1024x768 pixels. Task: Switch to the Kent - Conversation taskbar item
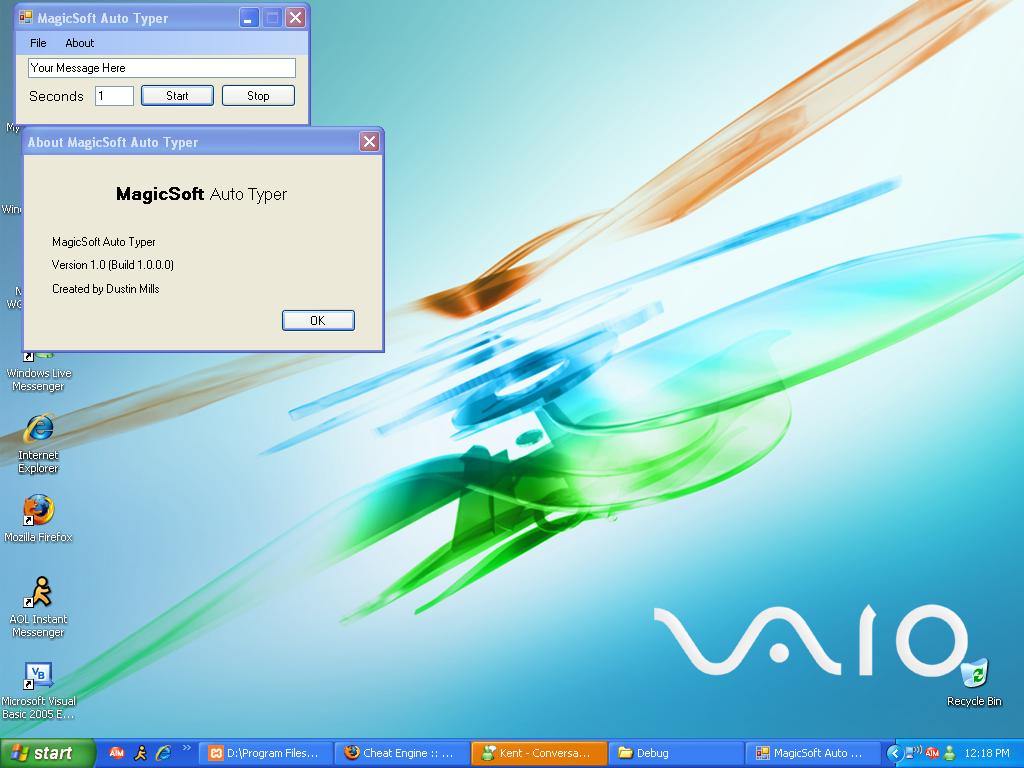[x=538, y=754]
